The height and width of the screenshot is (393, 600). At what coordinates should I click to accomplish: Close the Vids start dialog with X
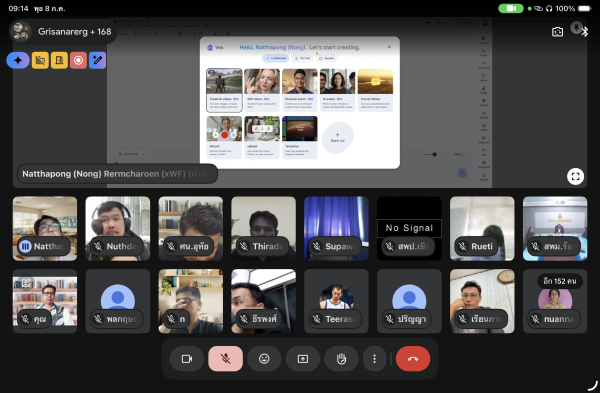click(x=389, y=47)
